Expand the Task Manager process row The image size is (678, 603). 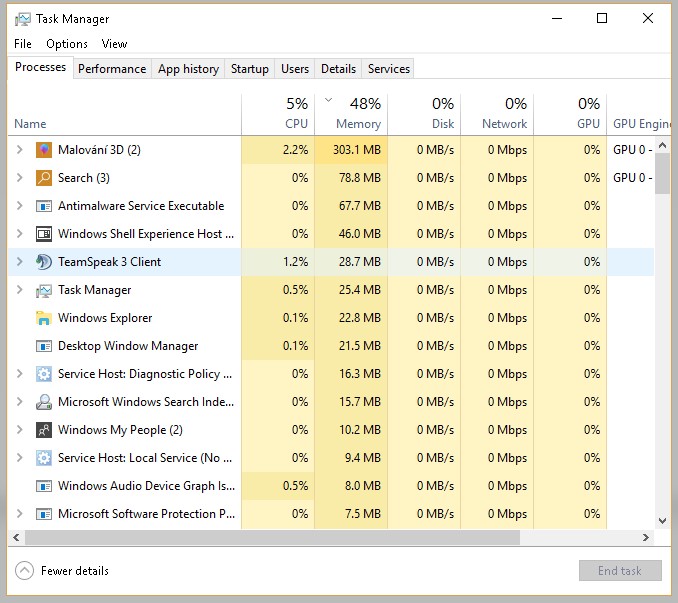pyautogui.click(x=19, y=290)
